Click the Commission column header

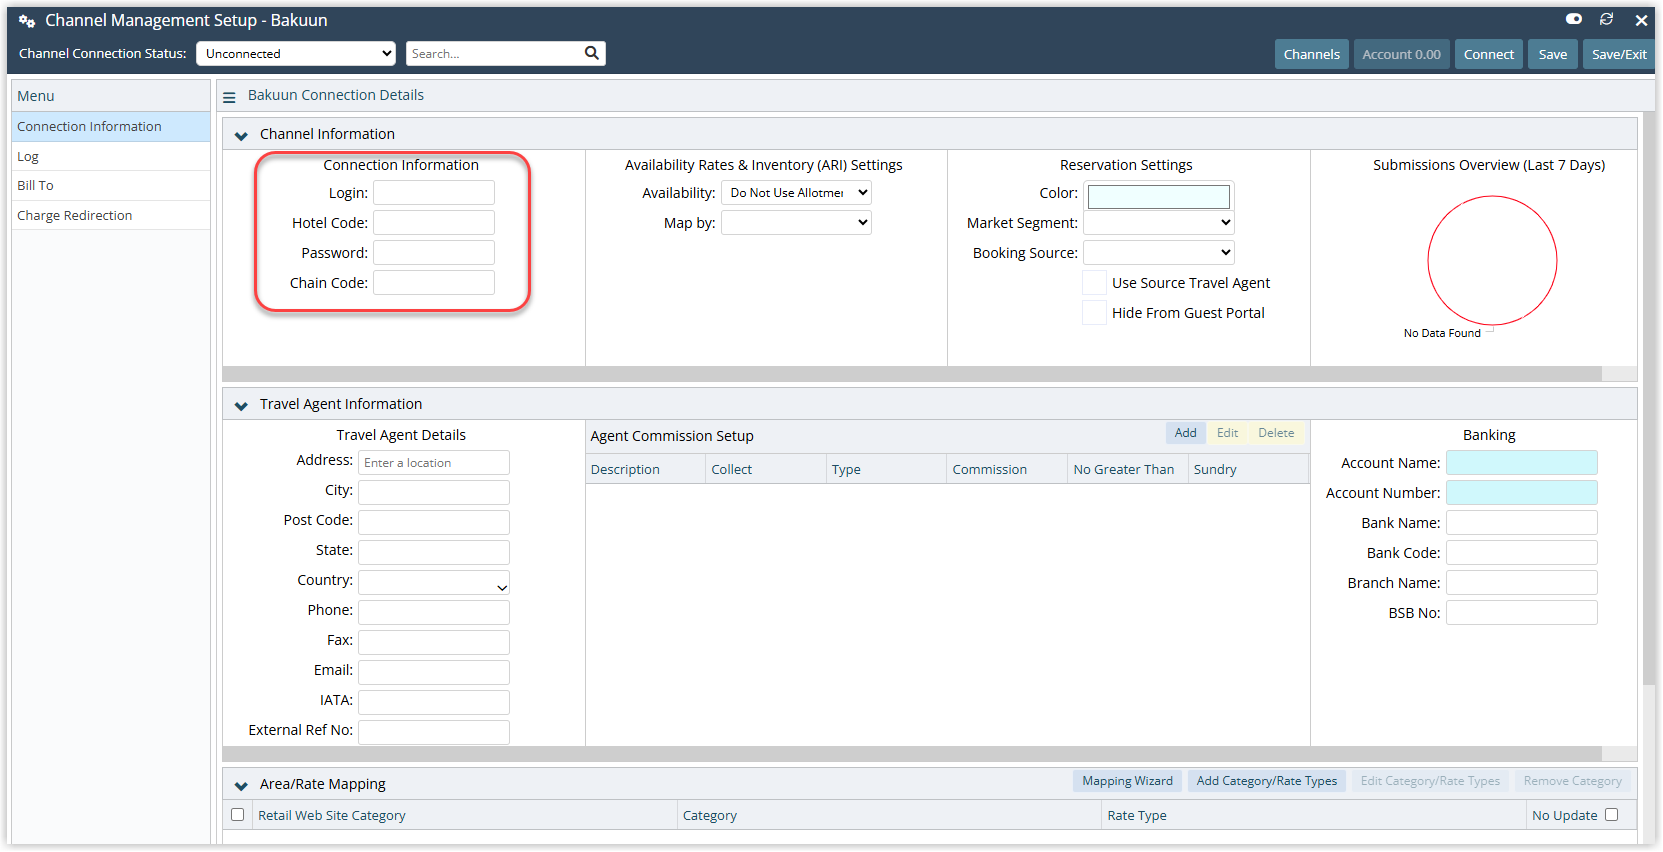click(x=1007, y=469)
